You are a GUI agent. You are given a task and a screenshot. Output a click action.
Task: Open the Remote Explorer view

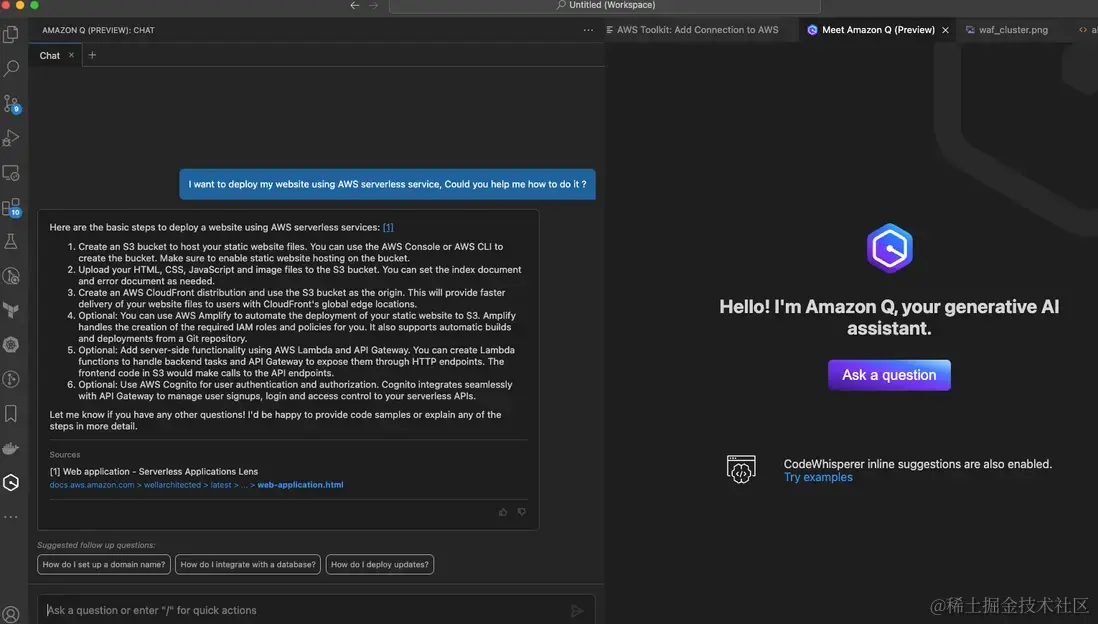(x=11, y=172)
